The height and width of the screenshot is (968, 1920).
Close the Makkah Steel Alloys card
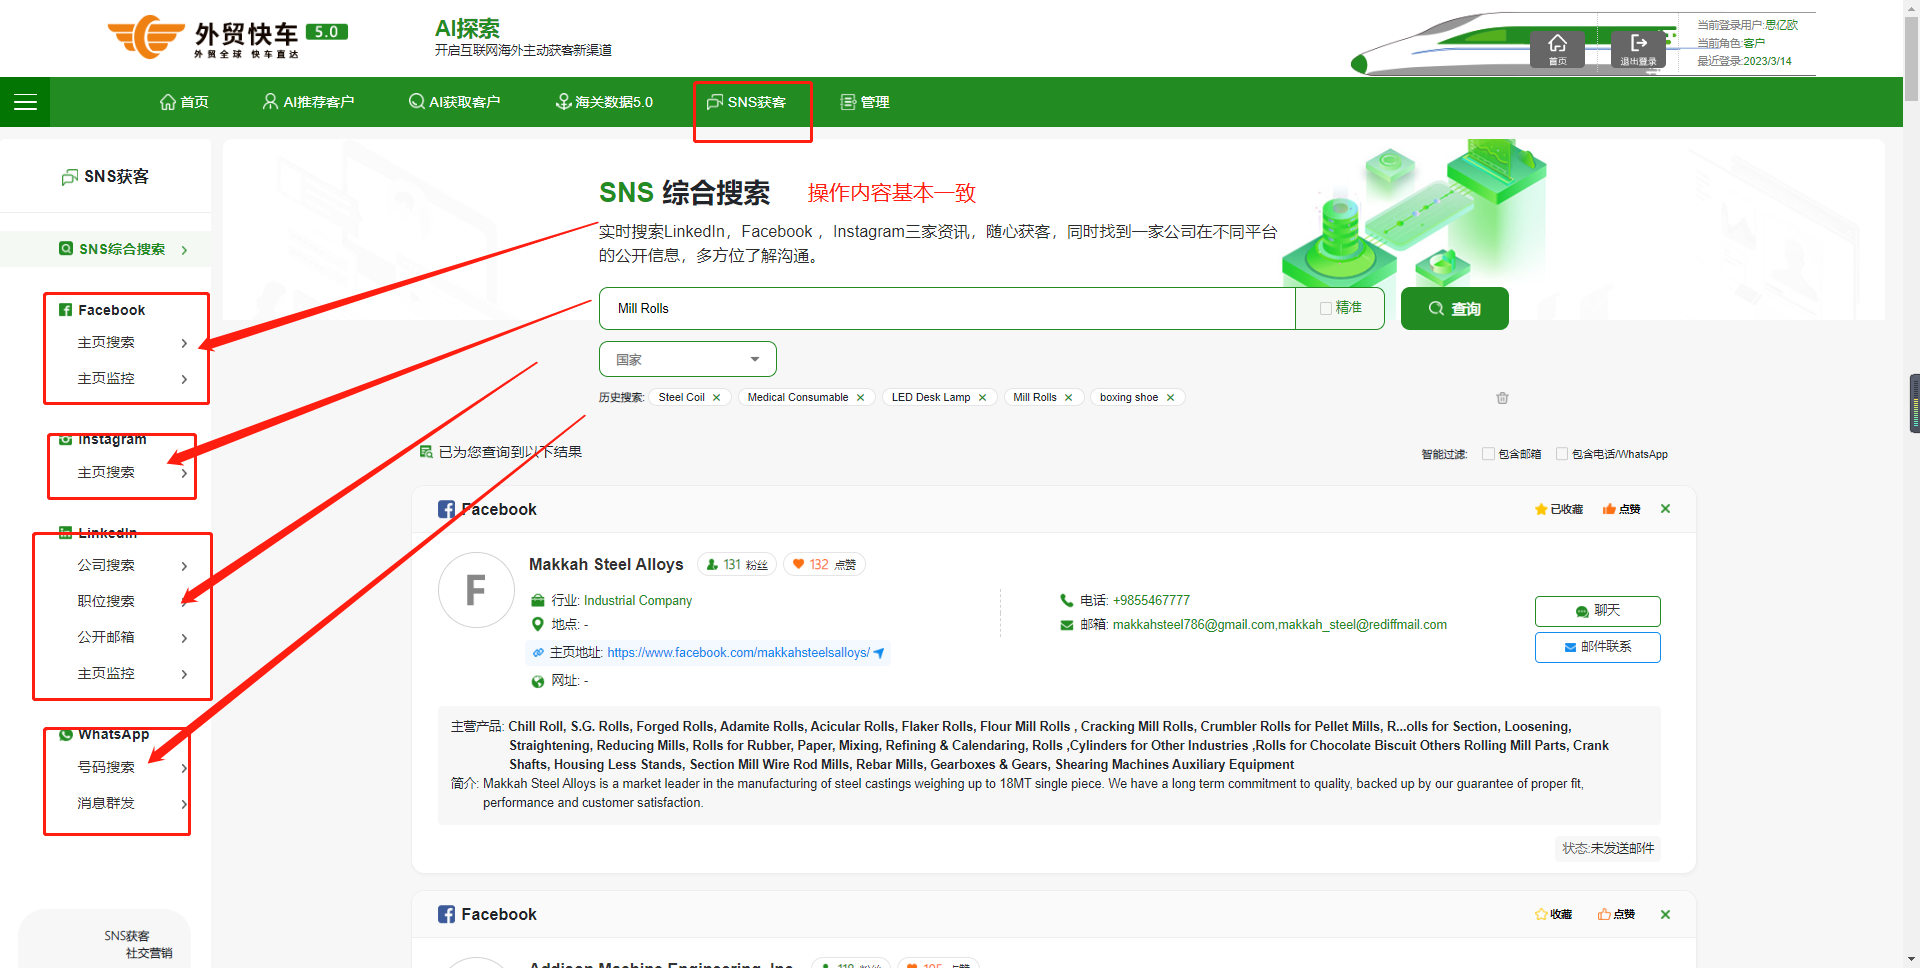(1665, 509)
